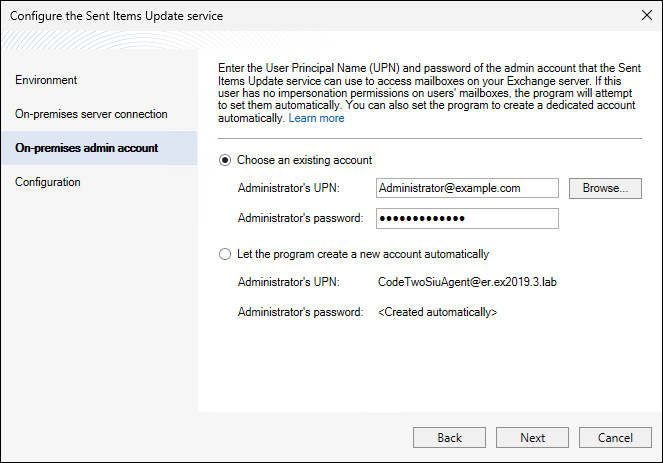Image resolution: width=663 pixels, height=463 pixels.
Task: Click the Back button
Action: (x=450, y=438)
